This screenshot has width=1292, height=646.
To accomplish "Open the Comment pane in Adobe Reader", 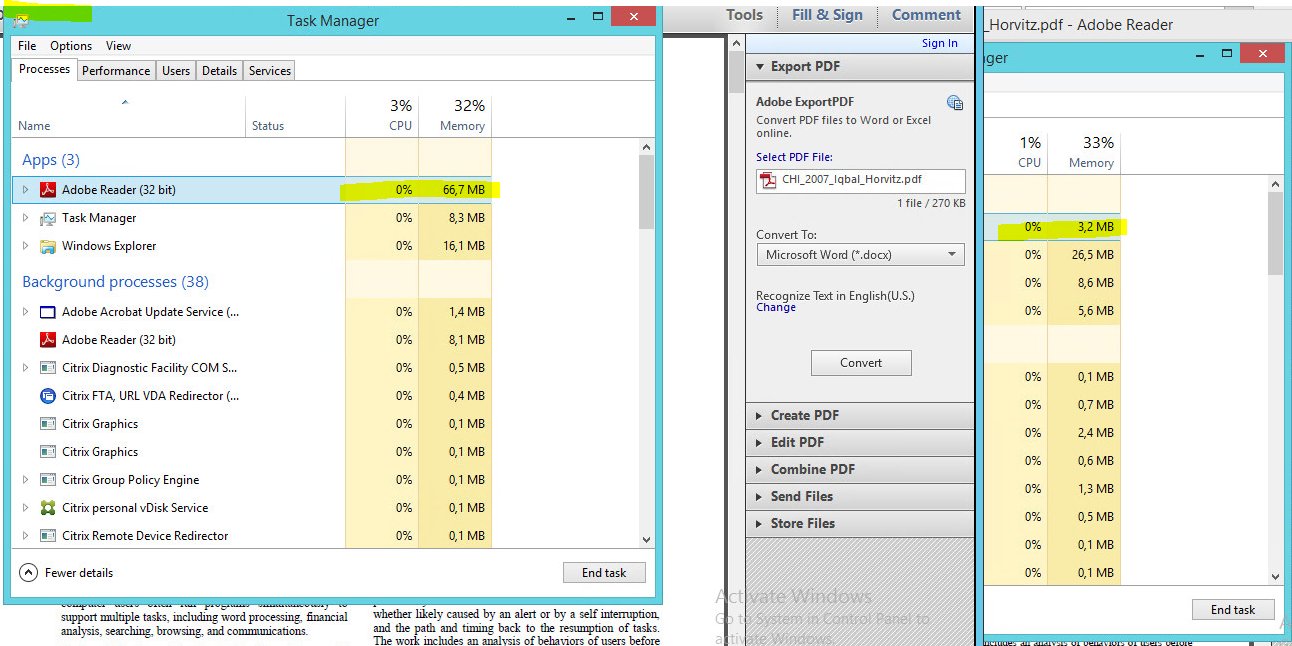I will [x=926, y=15].
